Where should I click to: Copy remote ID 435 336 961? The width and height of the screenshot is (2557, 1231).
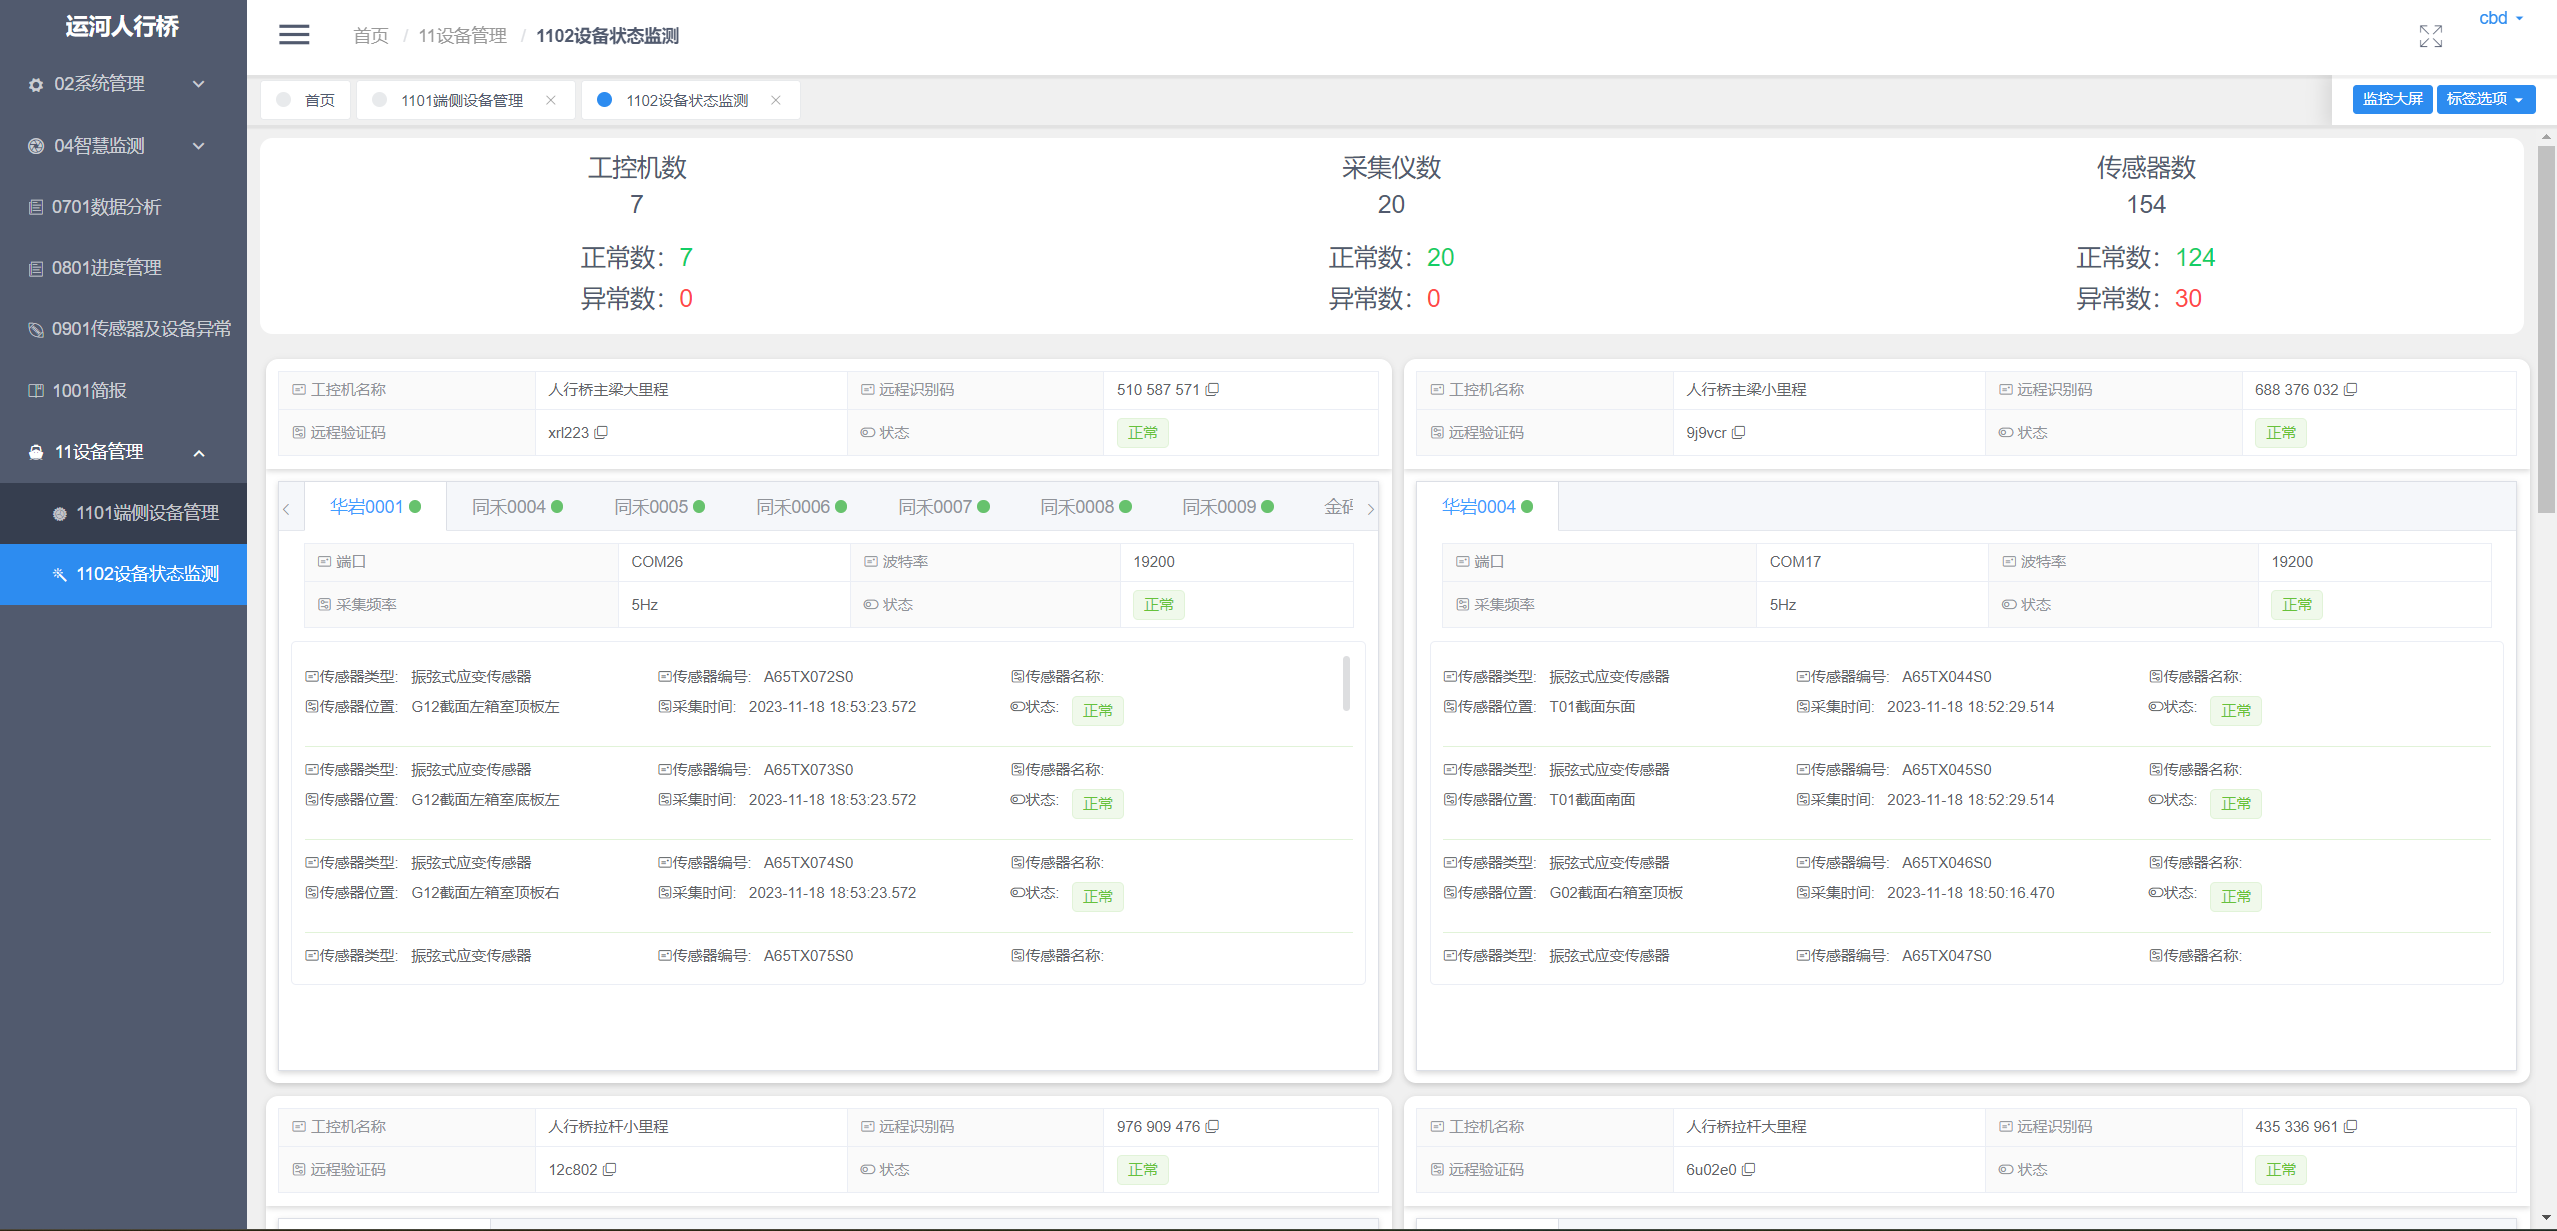[2350, 1126]
